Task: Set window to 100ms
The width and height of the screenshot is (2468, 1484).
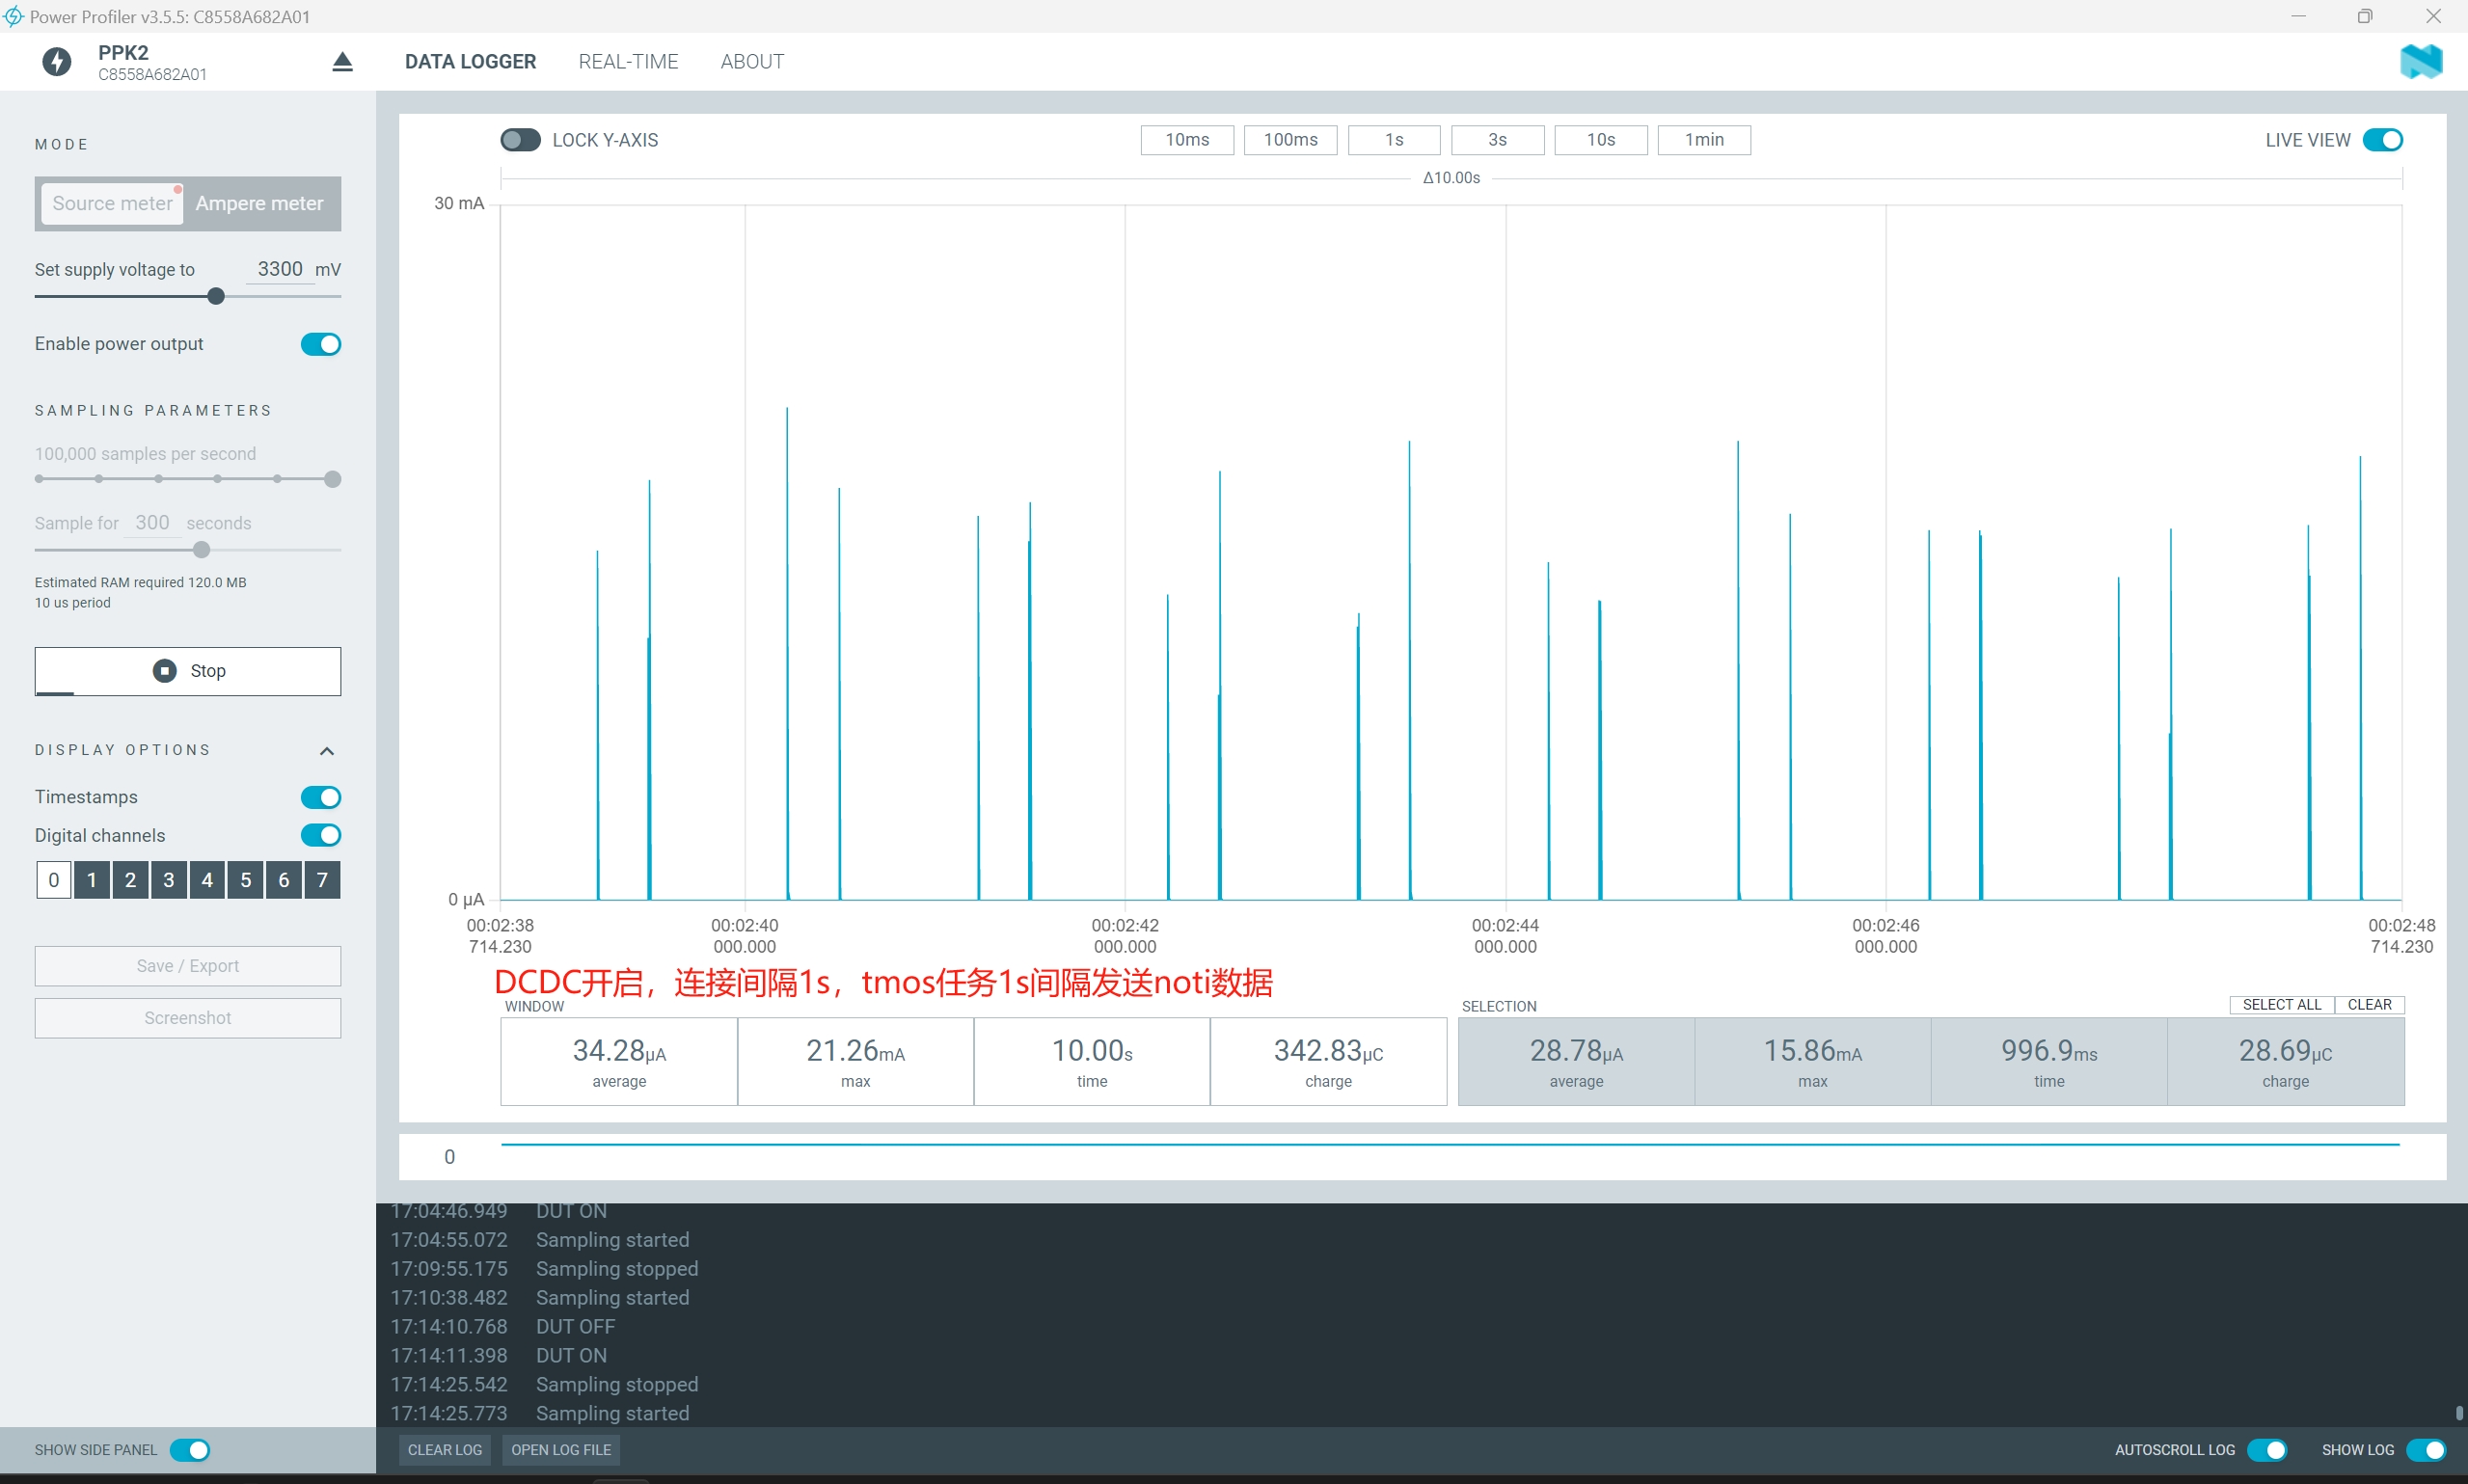Action: tap(1290, 140)
